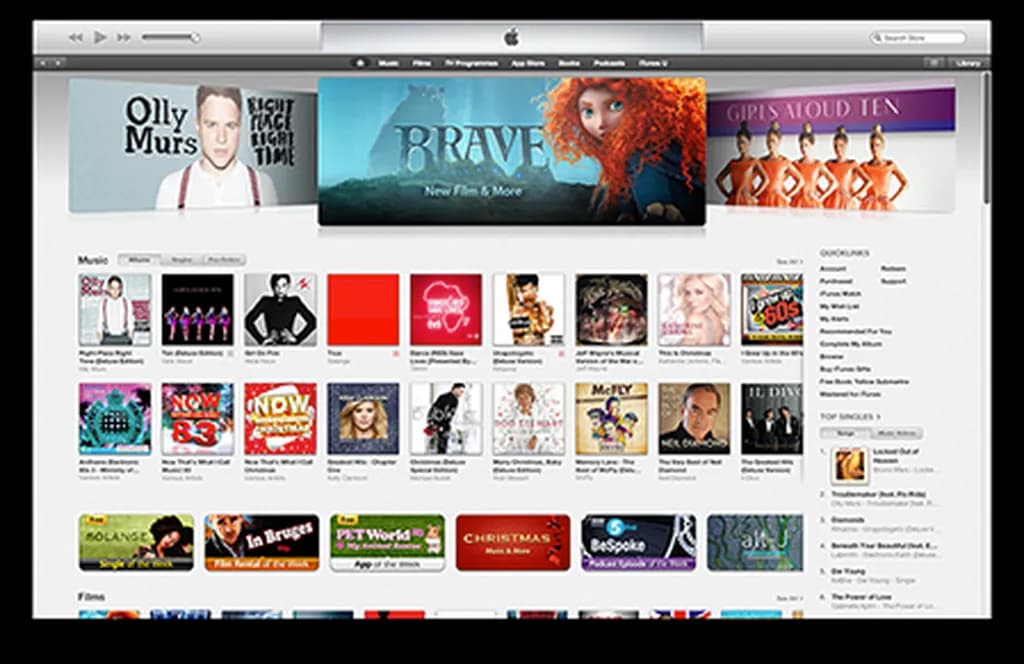Click the volume slider in the toolbar
This screenshot has width=1024, height=664.
tap(169, 37)
